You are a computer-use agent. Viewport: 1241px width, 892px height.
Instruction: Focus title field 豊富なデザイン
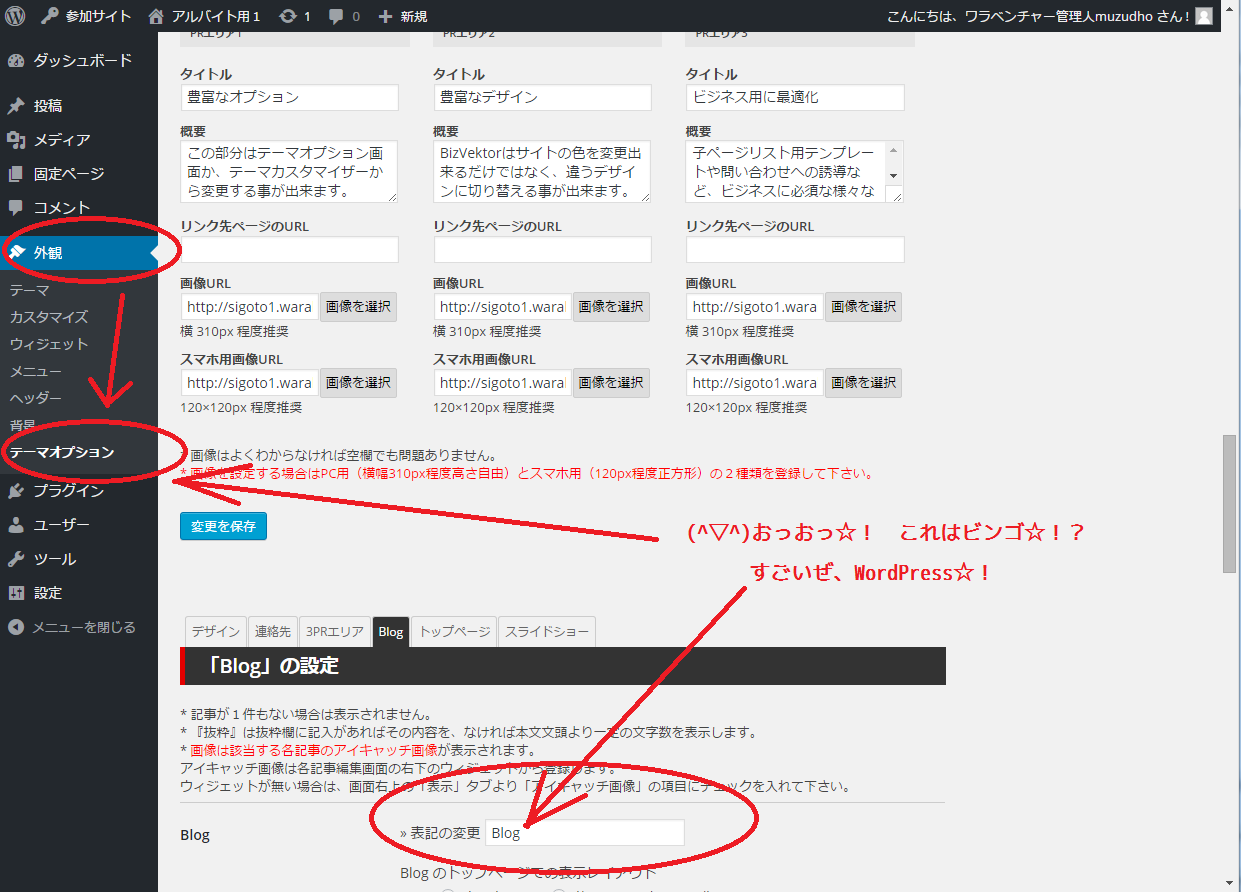(543, 97)
